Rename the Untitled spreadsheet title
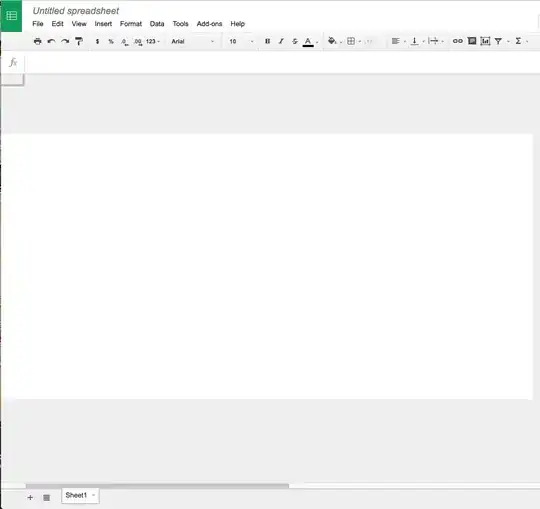 pyautogui.click(x=76, y=11)
